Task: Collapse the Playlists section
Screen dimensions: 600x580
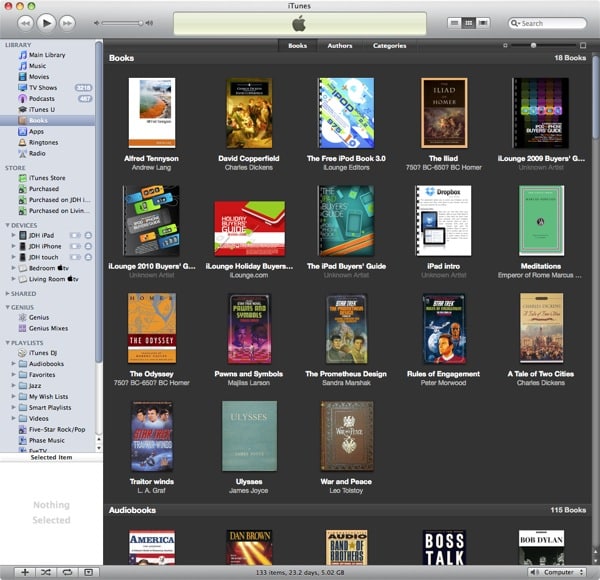Action: click(7, 343)
